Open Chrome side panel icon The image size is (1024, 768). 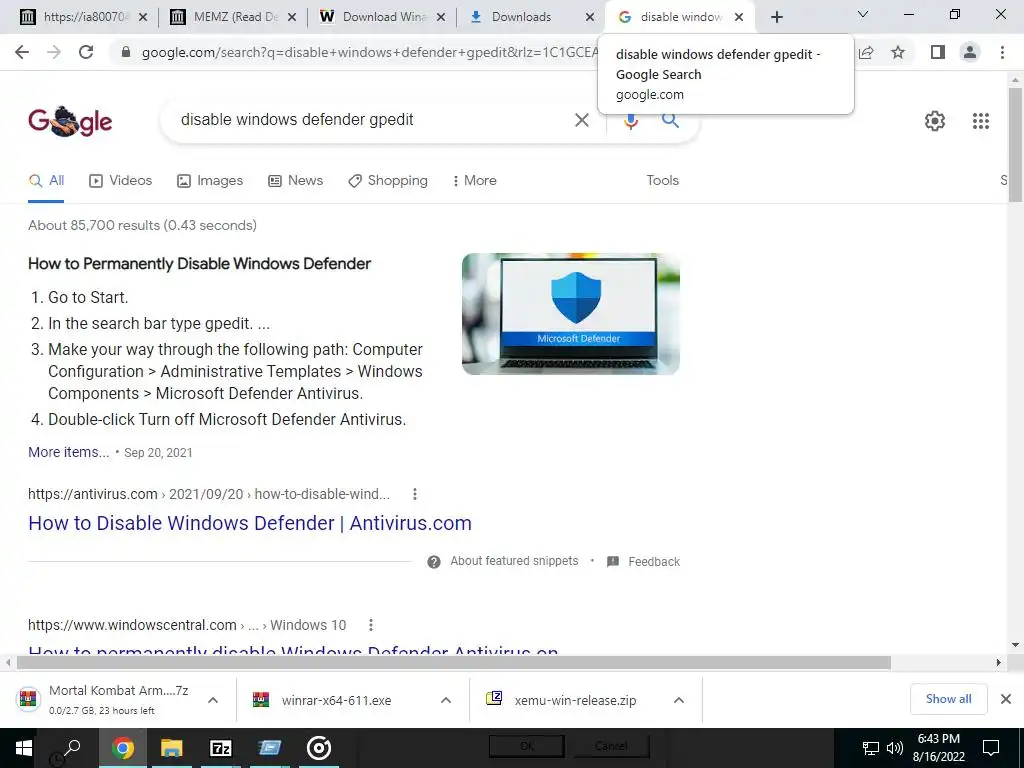pos(938,52)
